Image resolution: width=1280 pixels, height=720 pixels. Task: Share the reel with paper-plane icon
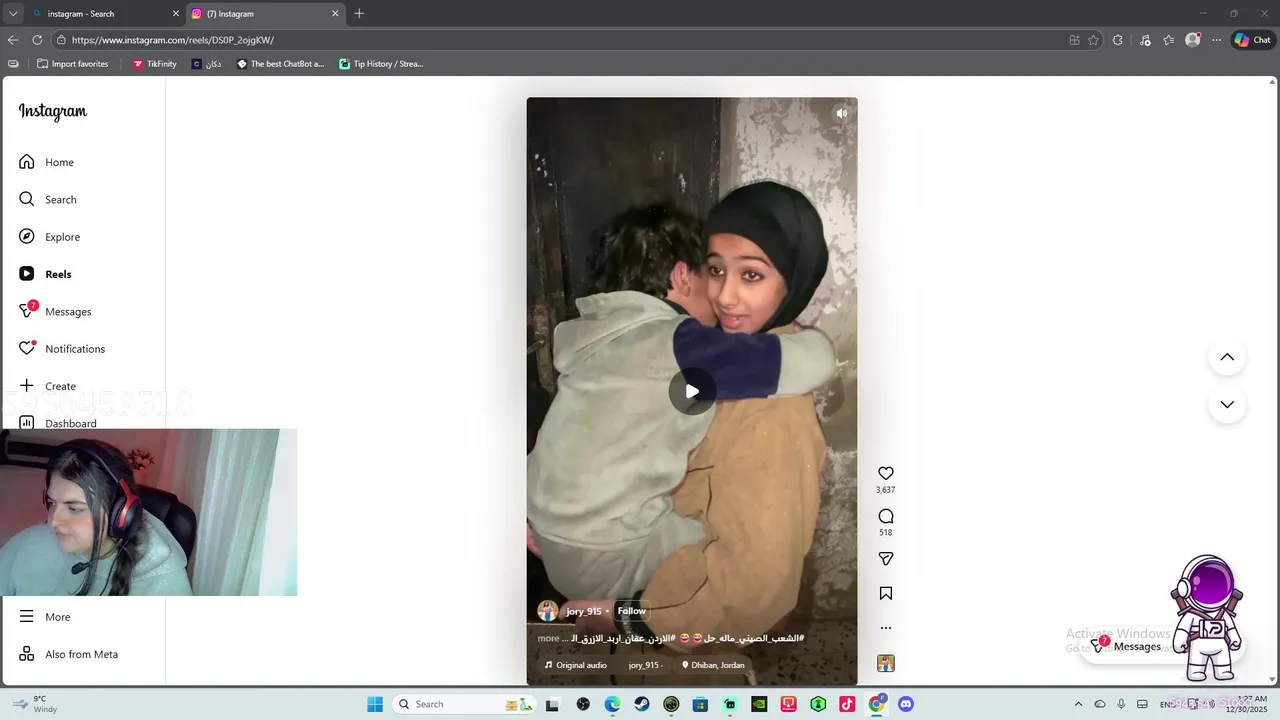[x=885, y=559]
